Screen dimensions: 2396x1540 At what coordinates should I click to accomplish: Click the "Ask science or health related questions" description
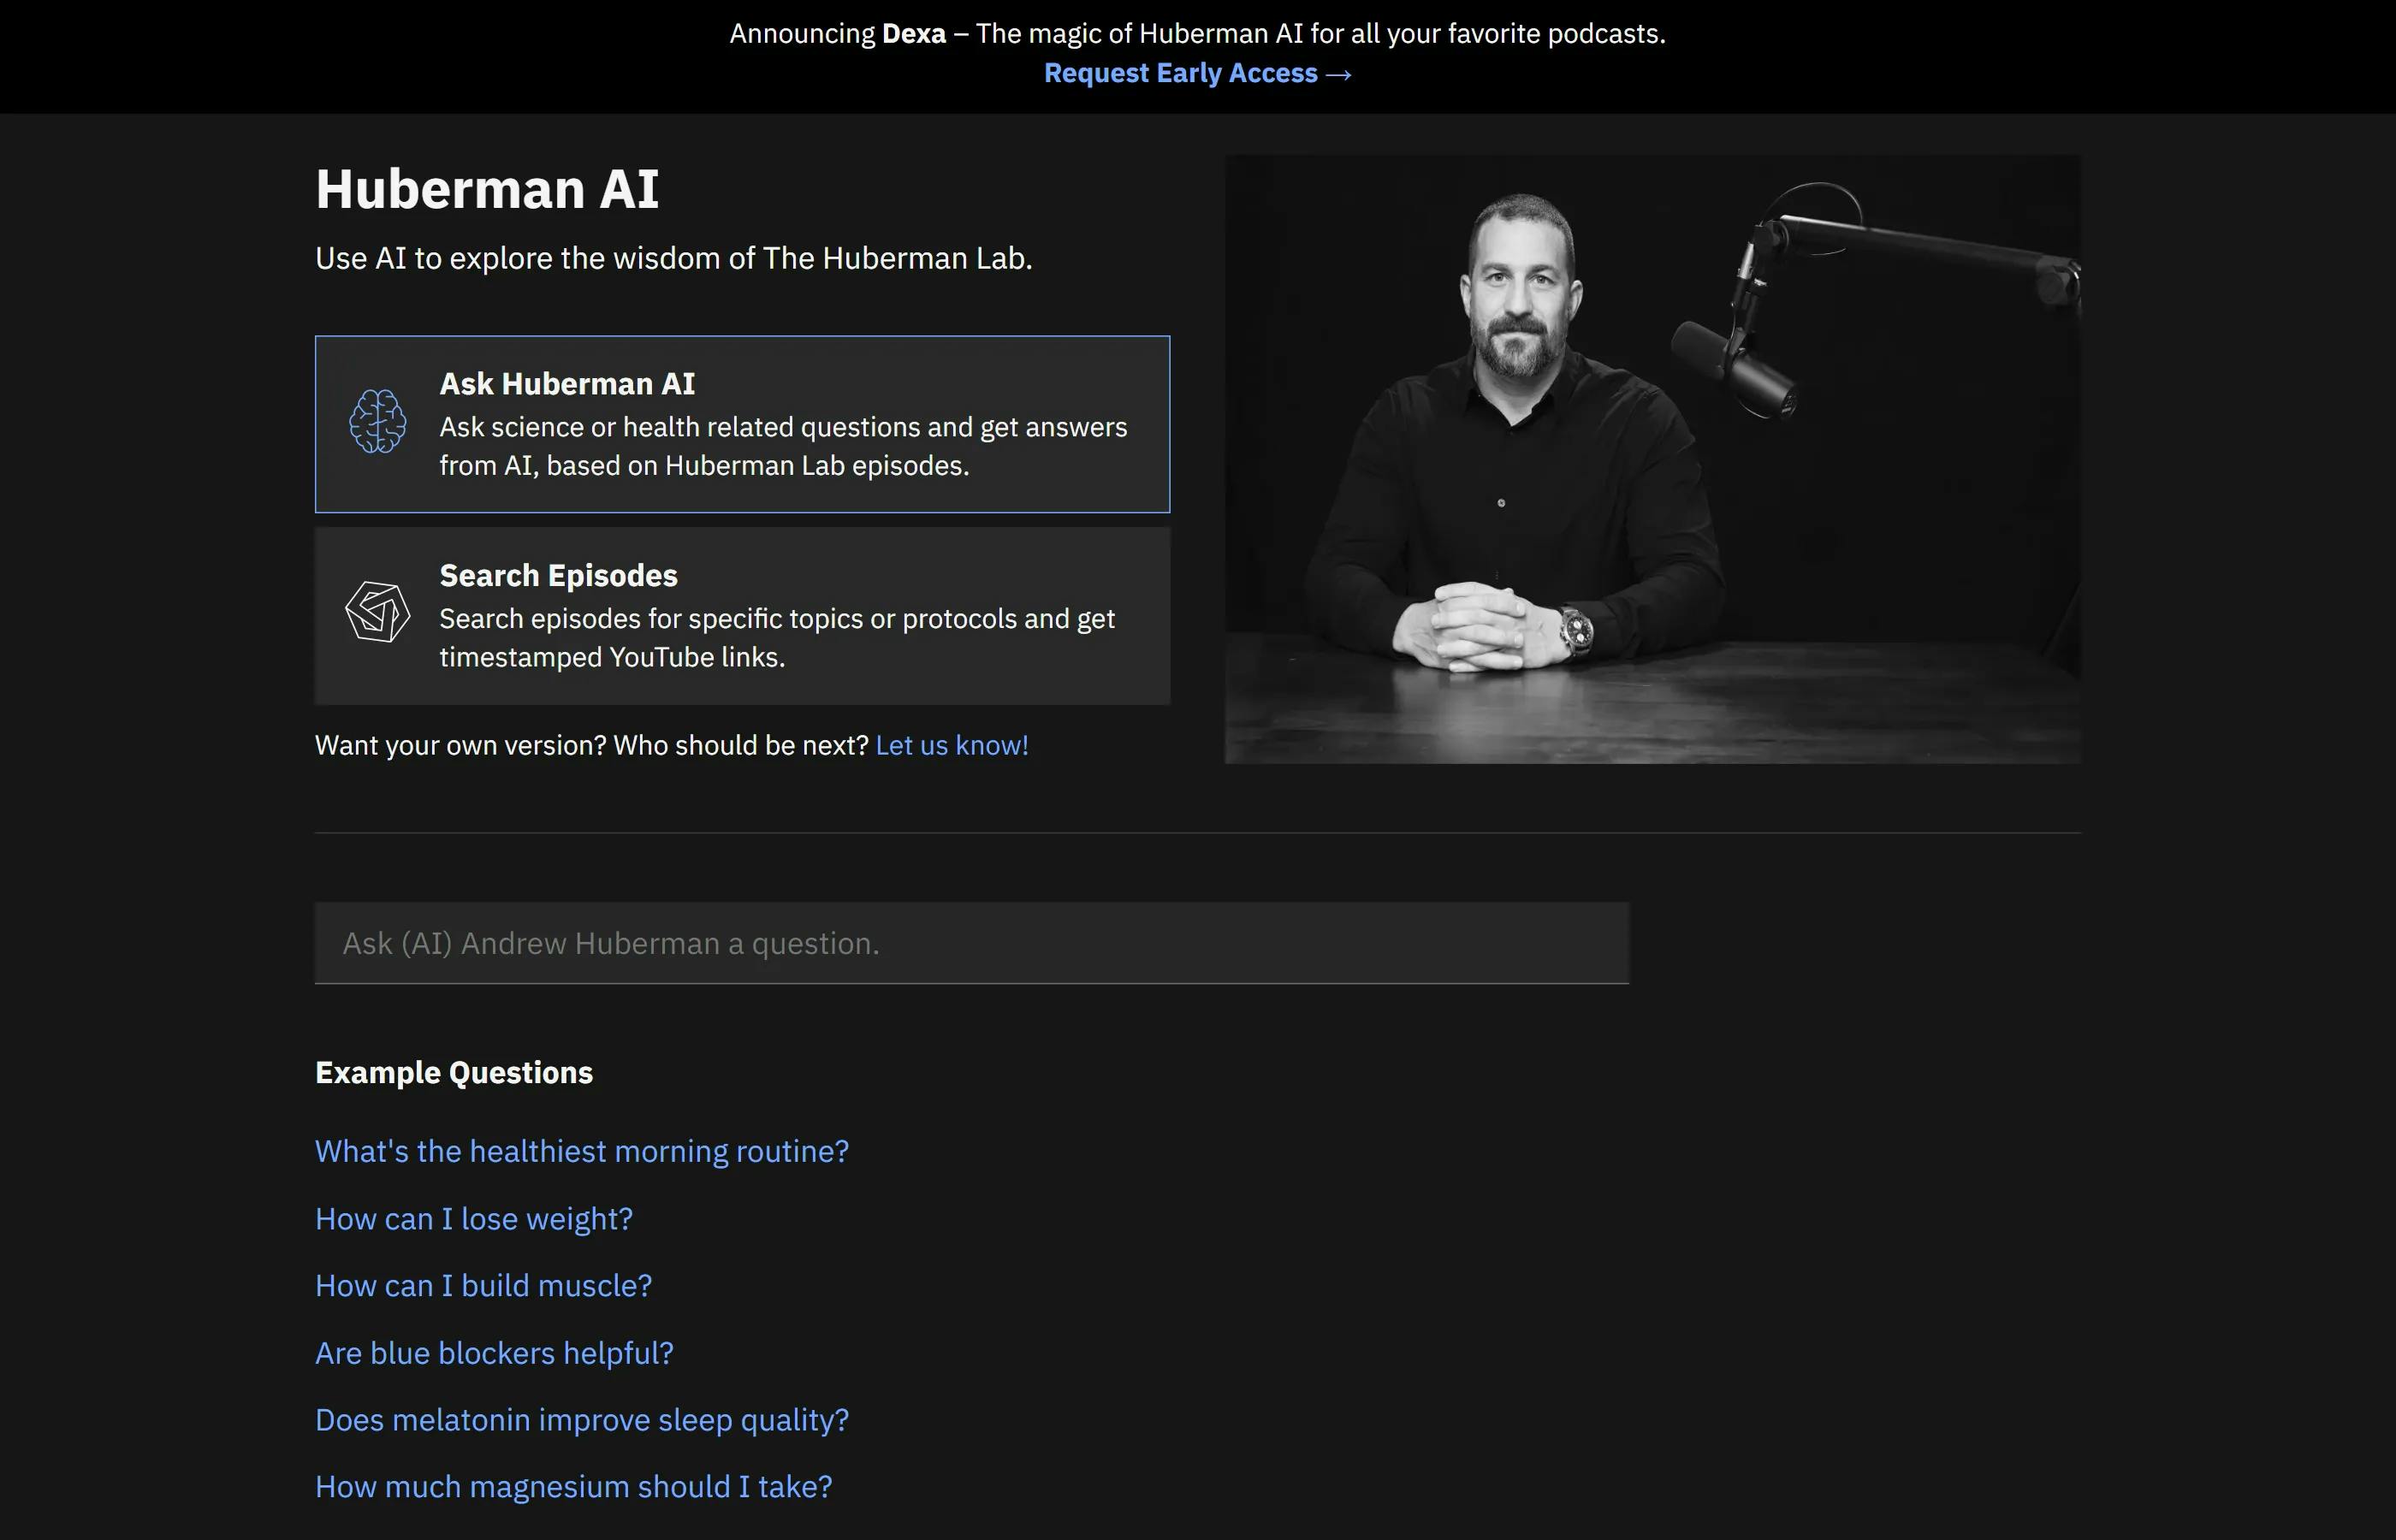784,446
